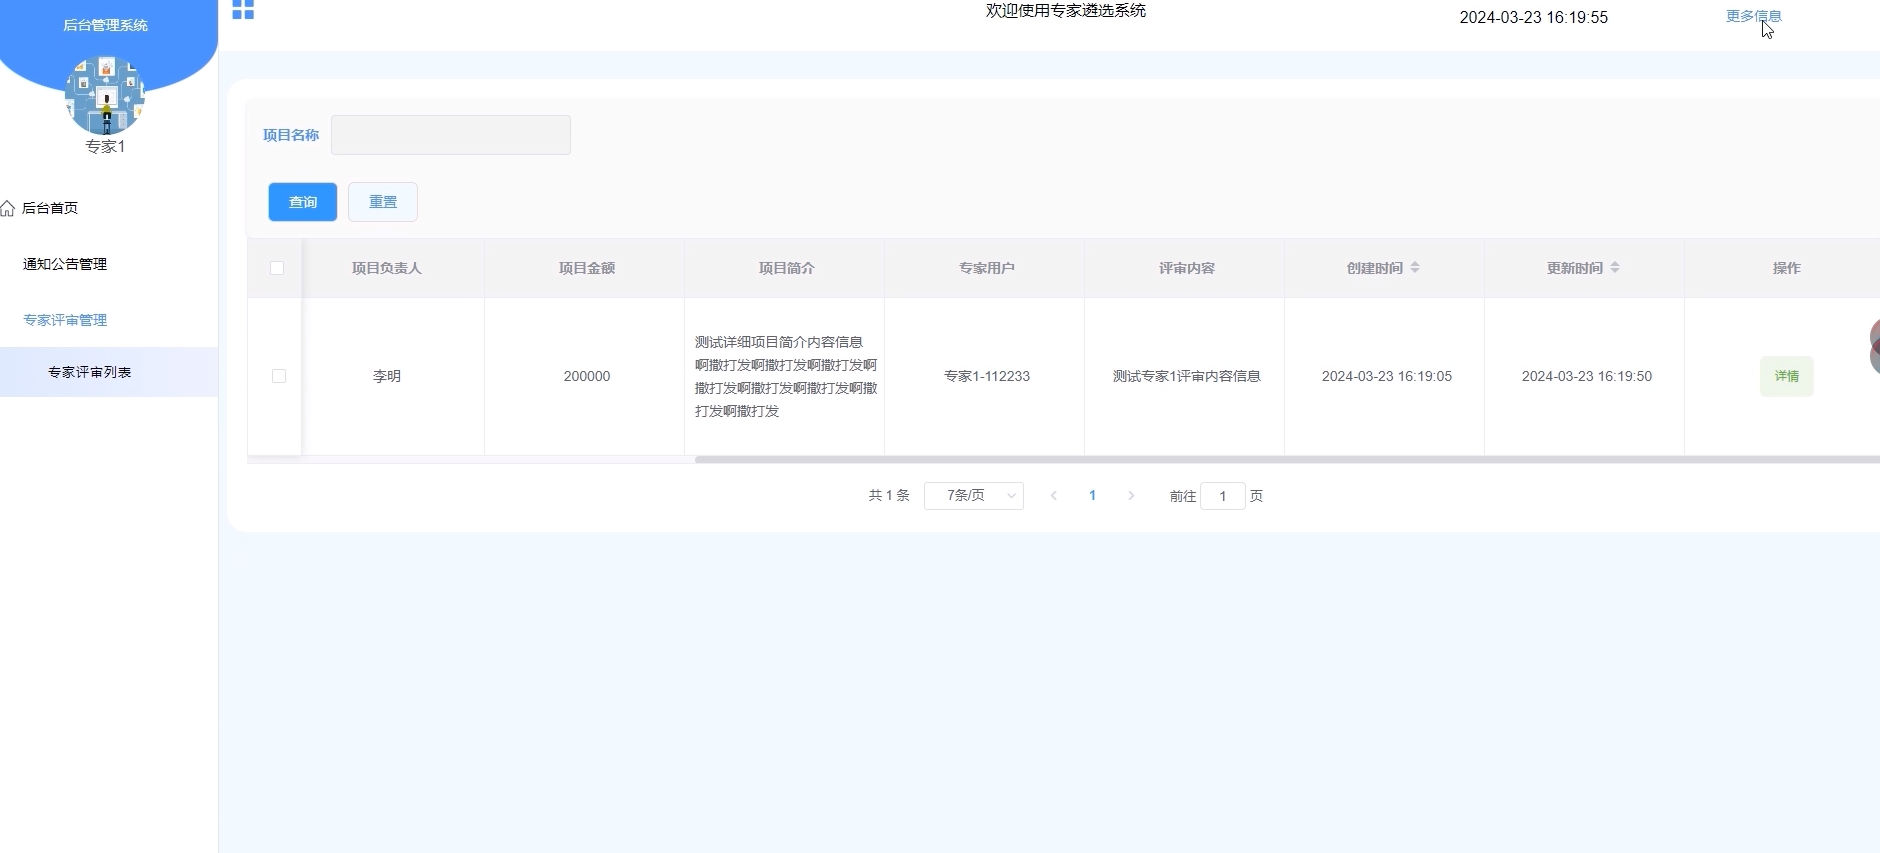The image size is (1880, 853).
Task: Click the 重置 button
Action: pos(383,202)
